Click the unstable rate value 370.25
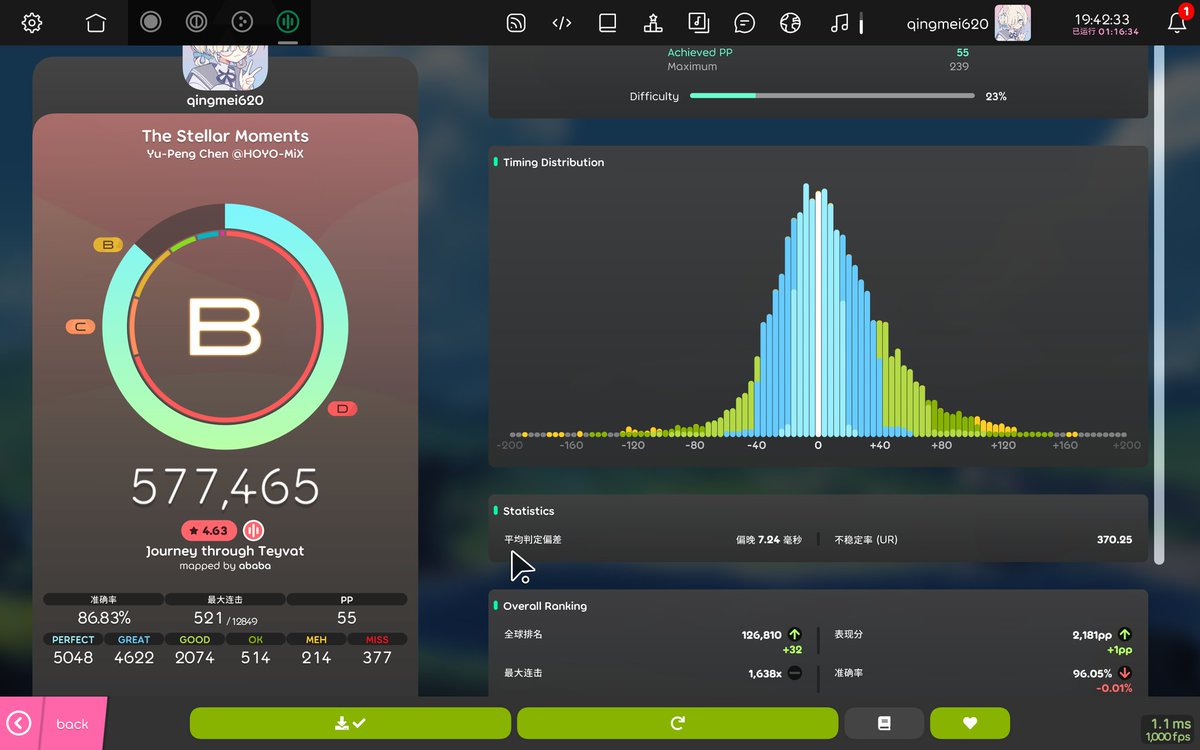Image resolution: width=1200 pixels, height=750 pixels. click(1114, 539)
